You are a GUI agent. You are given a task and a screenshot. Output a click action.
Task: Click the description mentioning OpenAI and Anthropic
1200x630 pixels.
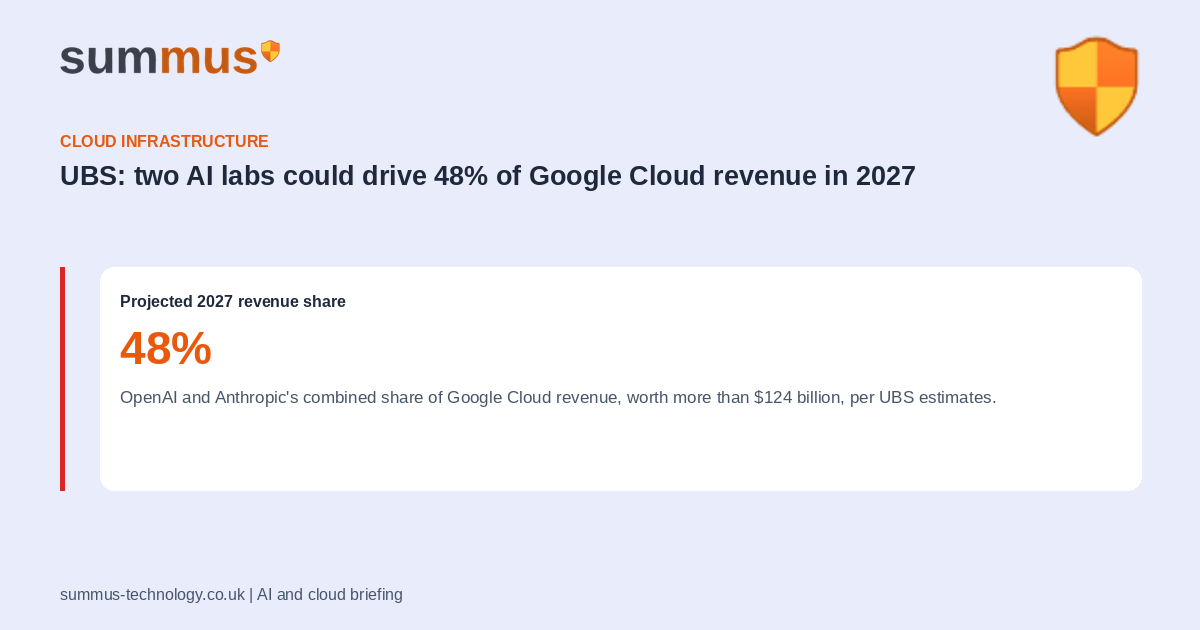tap(558, 397)
